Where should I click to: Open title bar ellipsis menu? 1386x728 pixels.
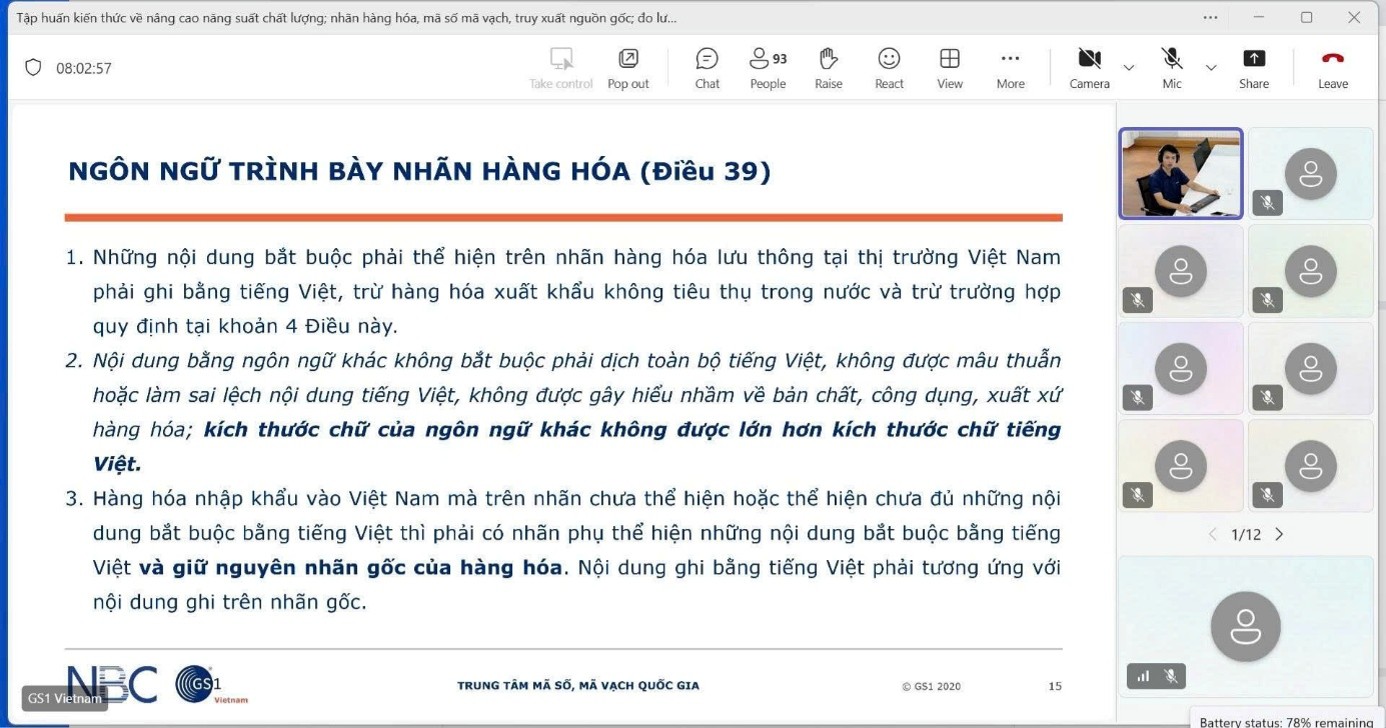[1211, 17]
